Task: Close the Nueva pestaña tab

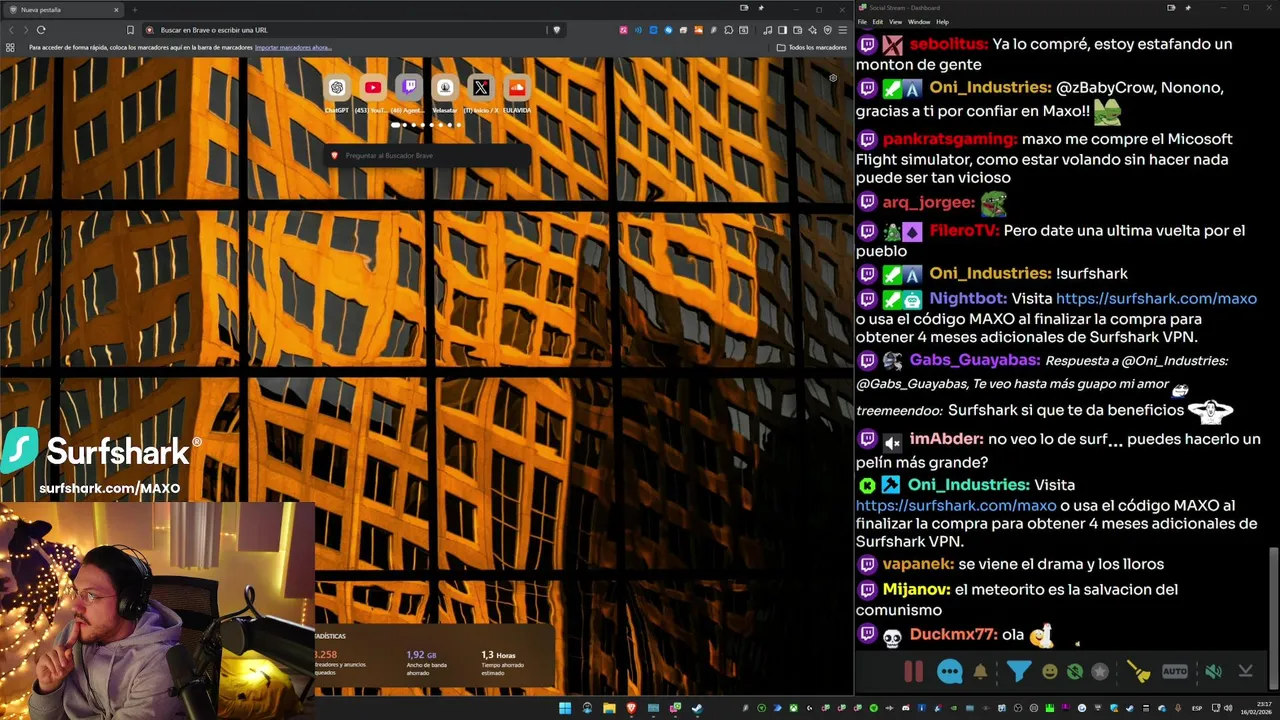Action: 116,10
